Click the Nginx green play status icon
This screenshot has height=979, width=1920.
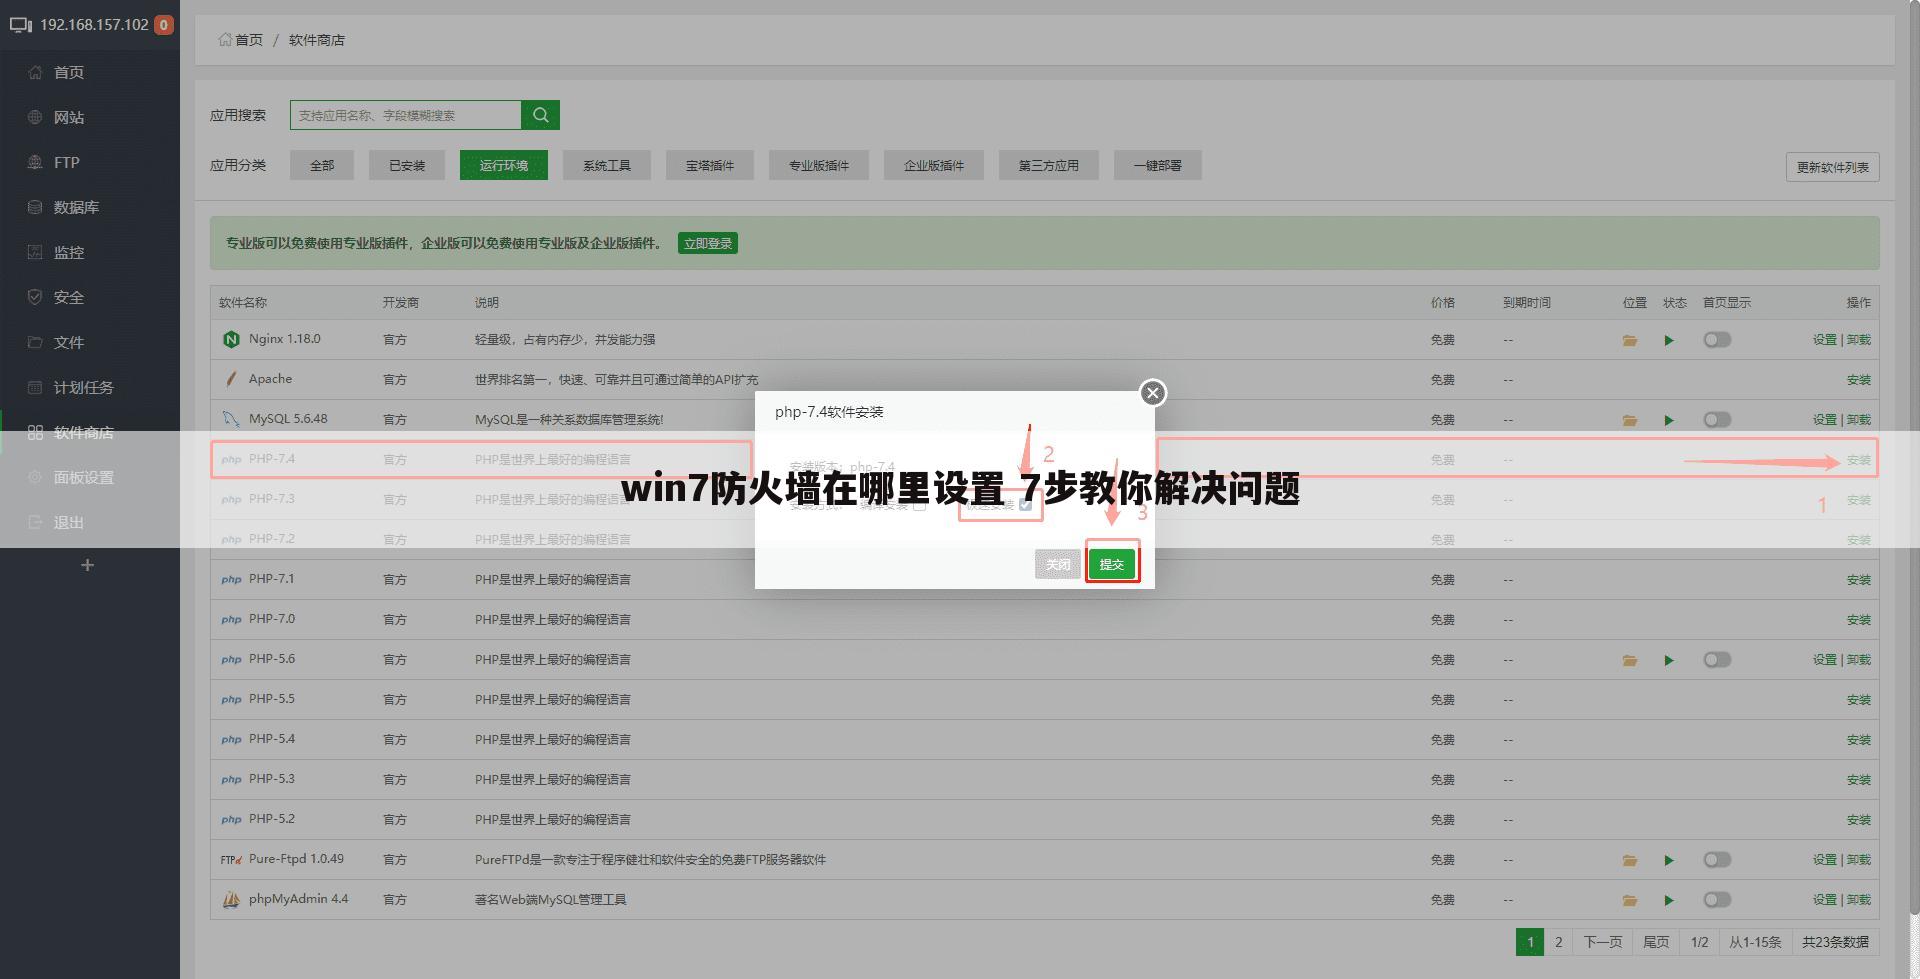pyautogui.click(x=1669, y=340)
